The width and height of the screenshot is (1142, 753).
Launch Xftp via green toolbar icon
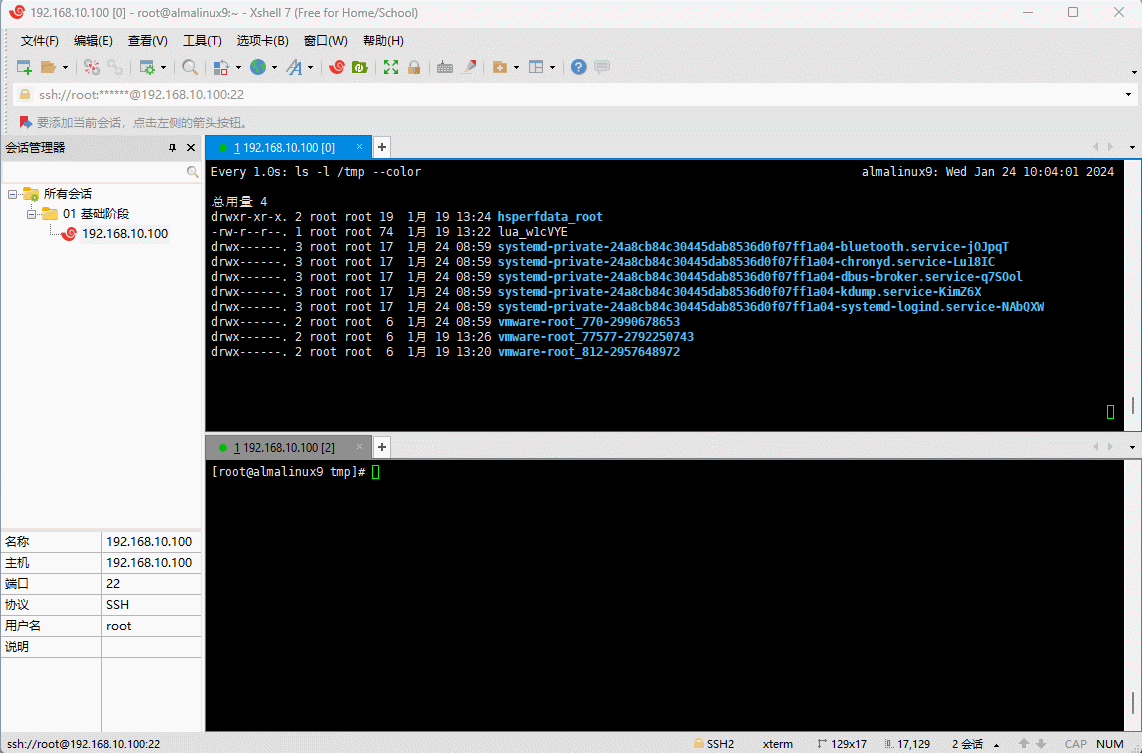pyautogui.click(x=359, y=67)
